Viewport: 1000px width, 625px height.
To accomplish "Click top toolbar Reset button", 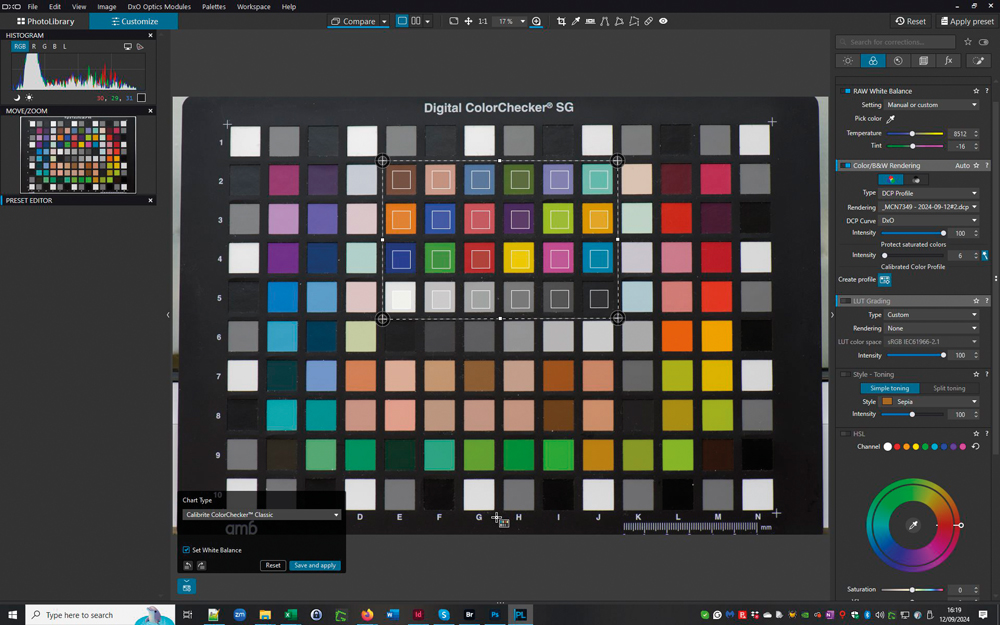I will coord(910,21).
